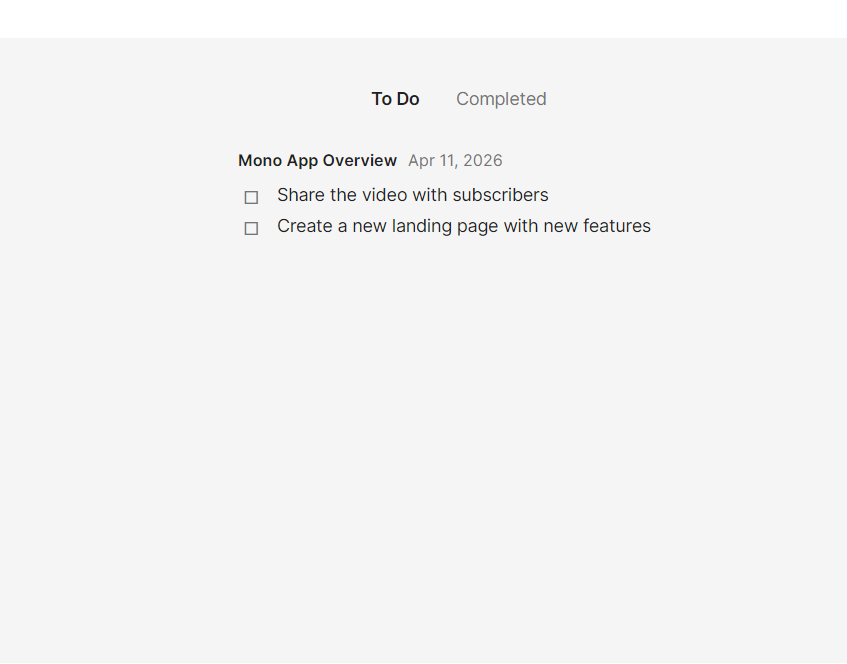Select the date next to the project title

tap(455, 160)
